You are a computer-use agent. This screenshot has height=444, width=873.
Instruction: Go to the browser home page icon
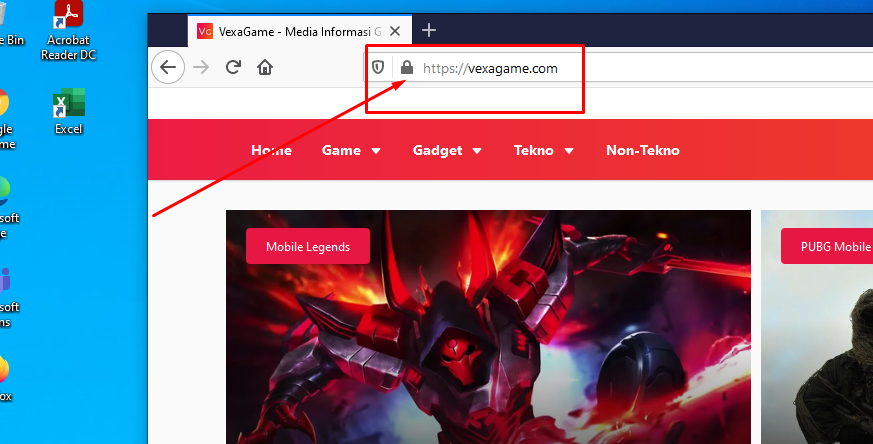265,68
